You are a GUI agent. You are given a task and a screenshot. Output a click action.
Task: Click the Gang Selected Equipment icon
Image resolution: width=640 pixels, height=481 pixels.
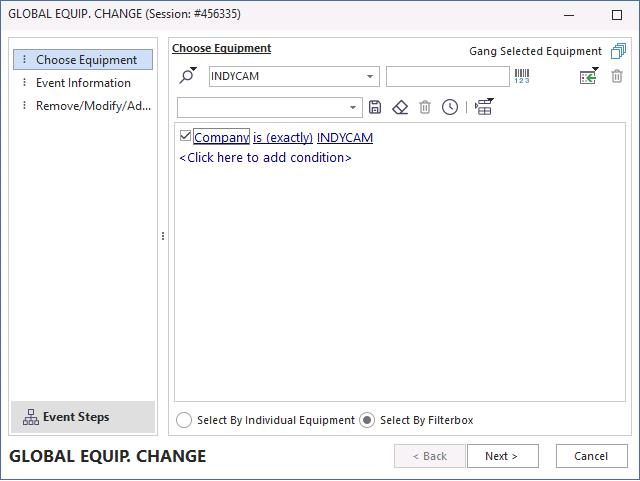pos(618,51)
